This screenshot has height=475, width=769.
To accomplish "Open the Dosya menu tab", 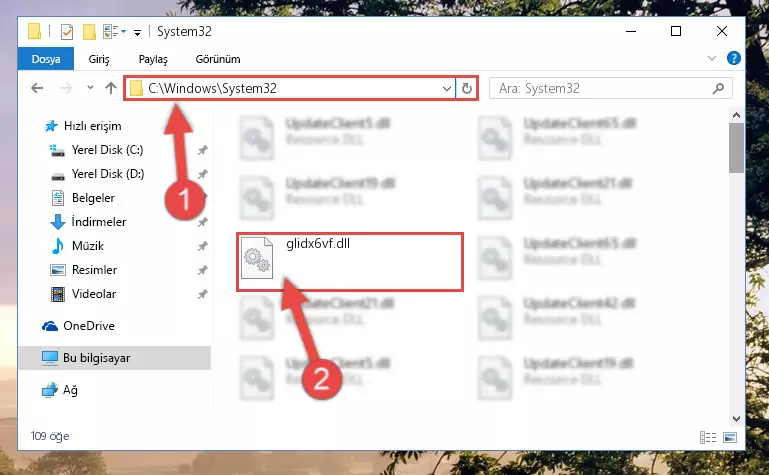I will [x=46, y=59].
